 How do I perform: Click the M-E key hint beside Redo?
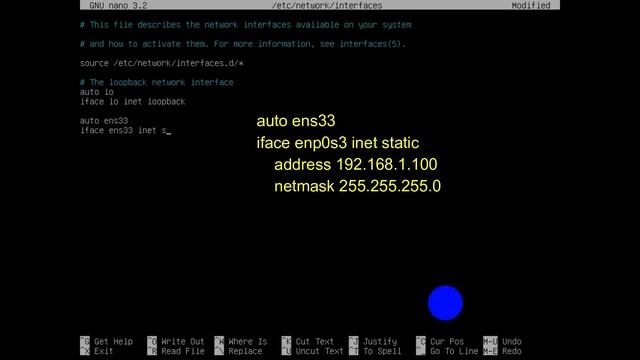pos(490,351)
